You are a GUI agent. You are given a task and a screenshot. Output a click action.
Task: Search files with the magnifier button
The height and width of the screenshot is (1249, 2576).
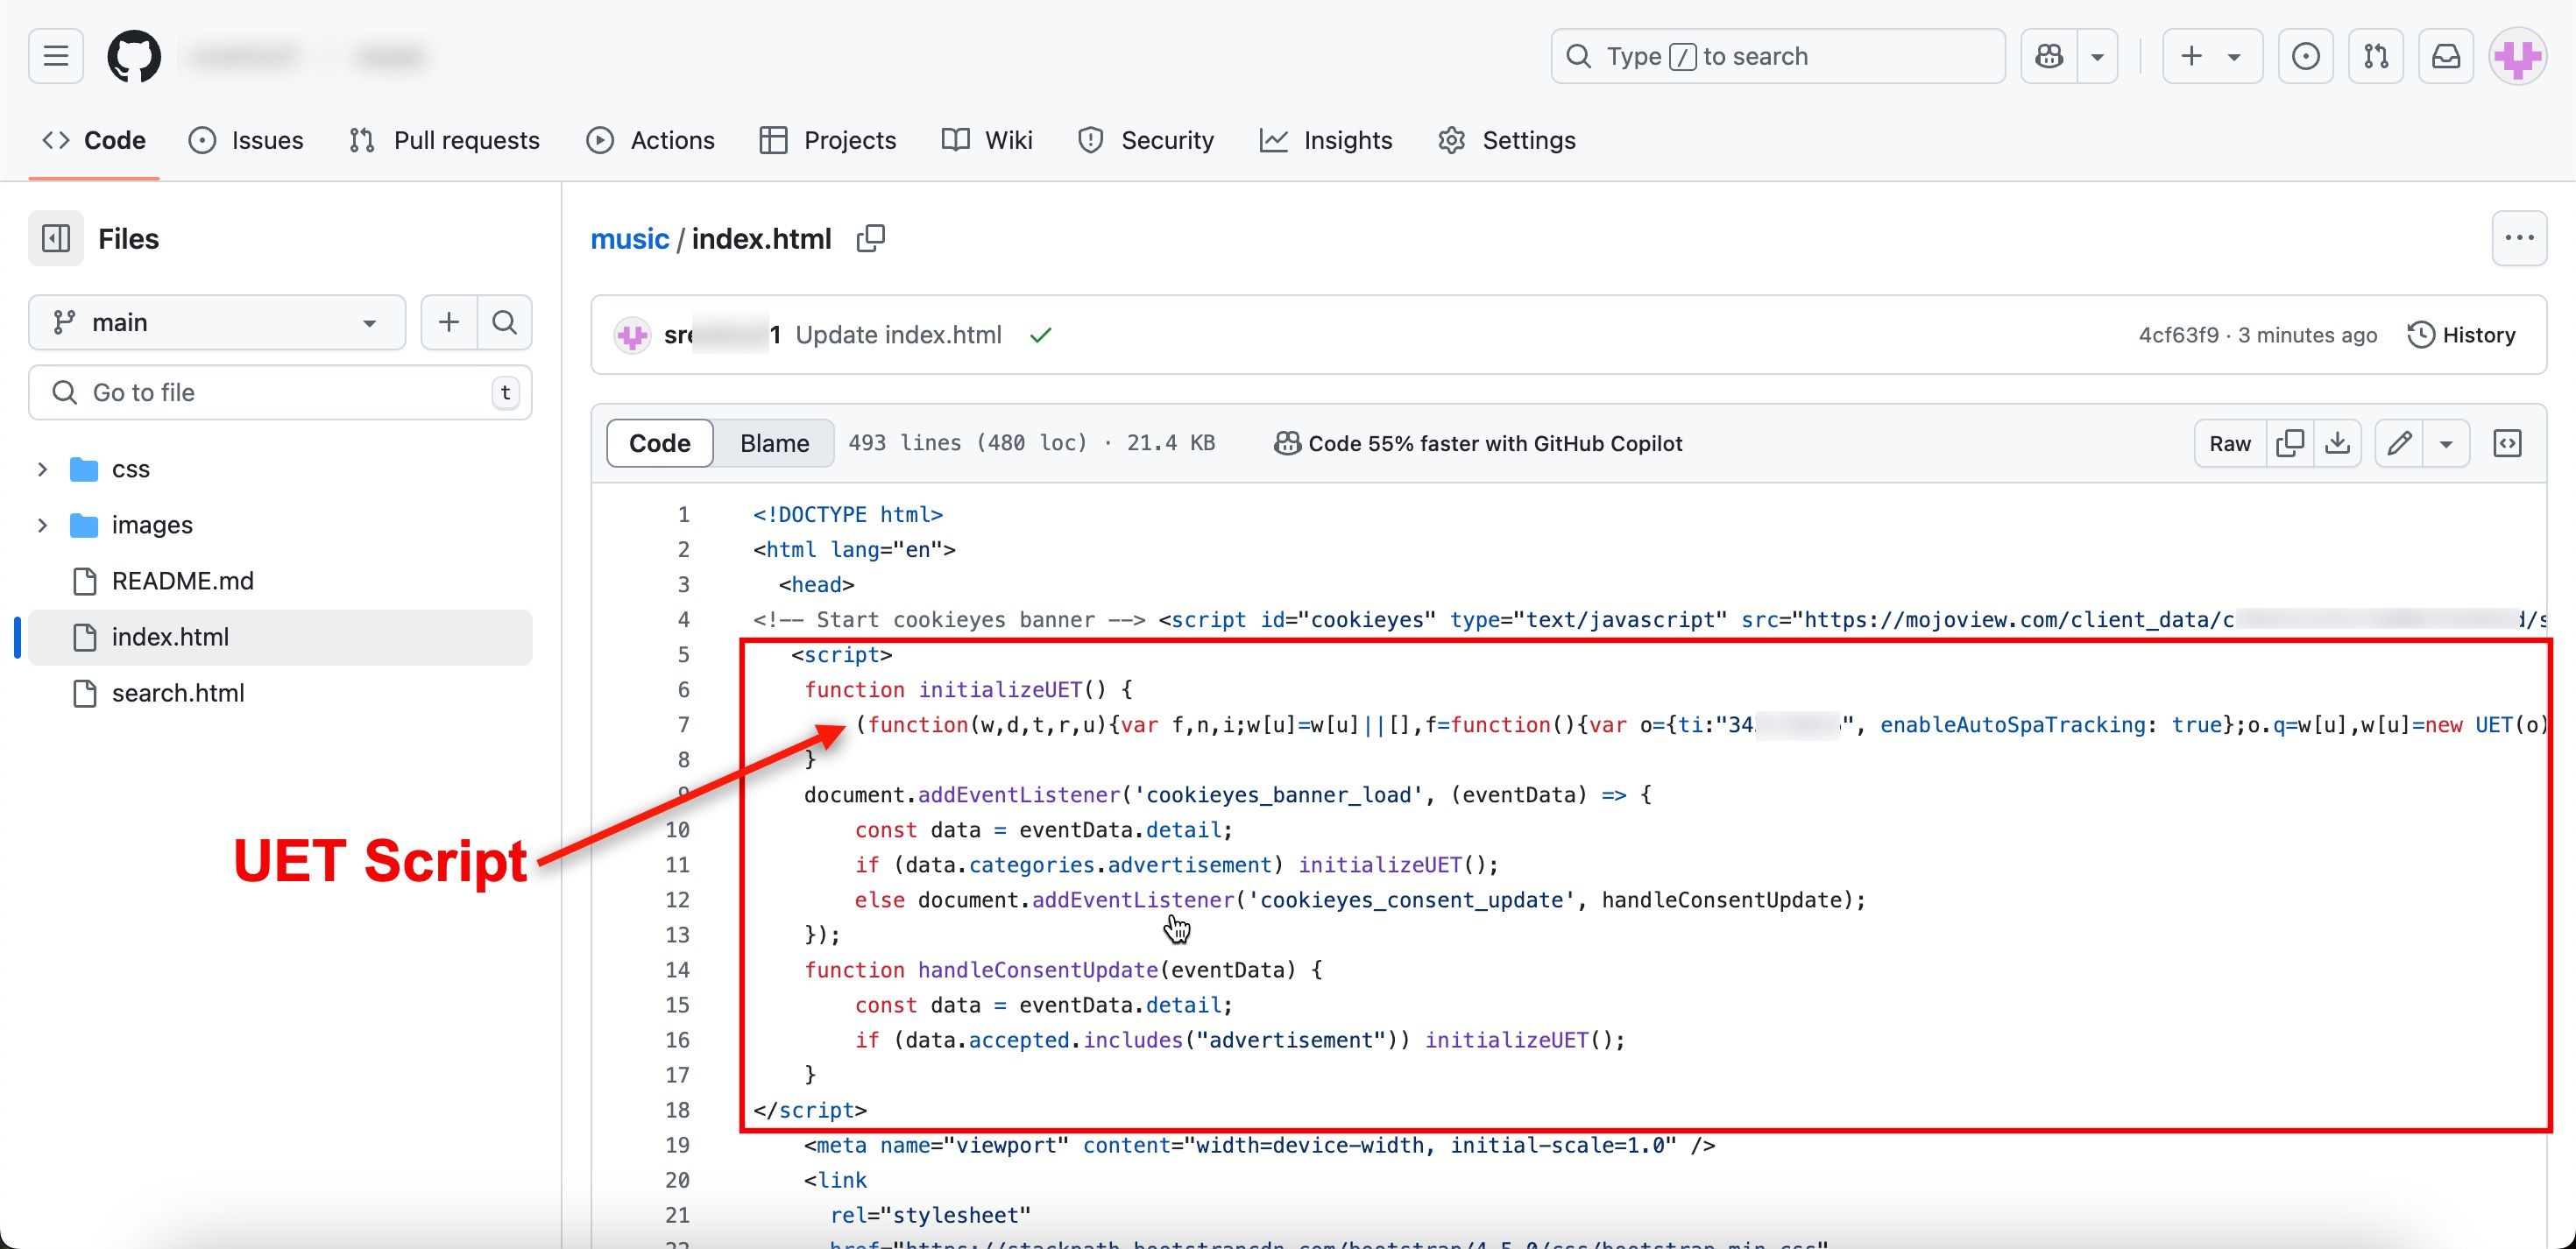505,322
